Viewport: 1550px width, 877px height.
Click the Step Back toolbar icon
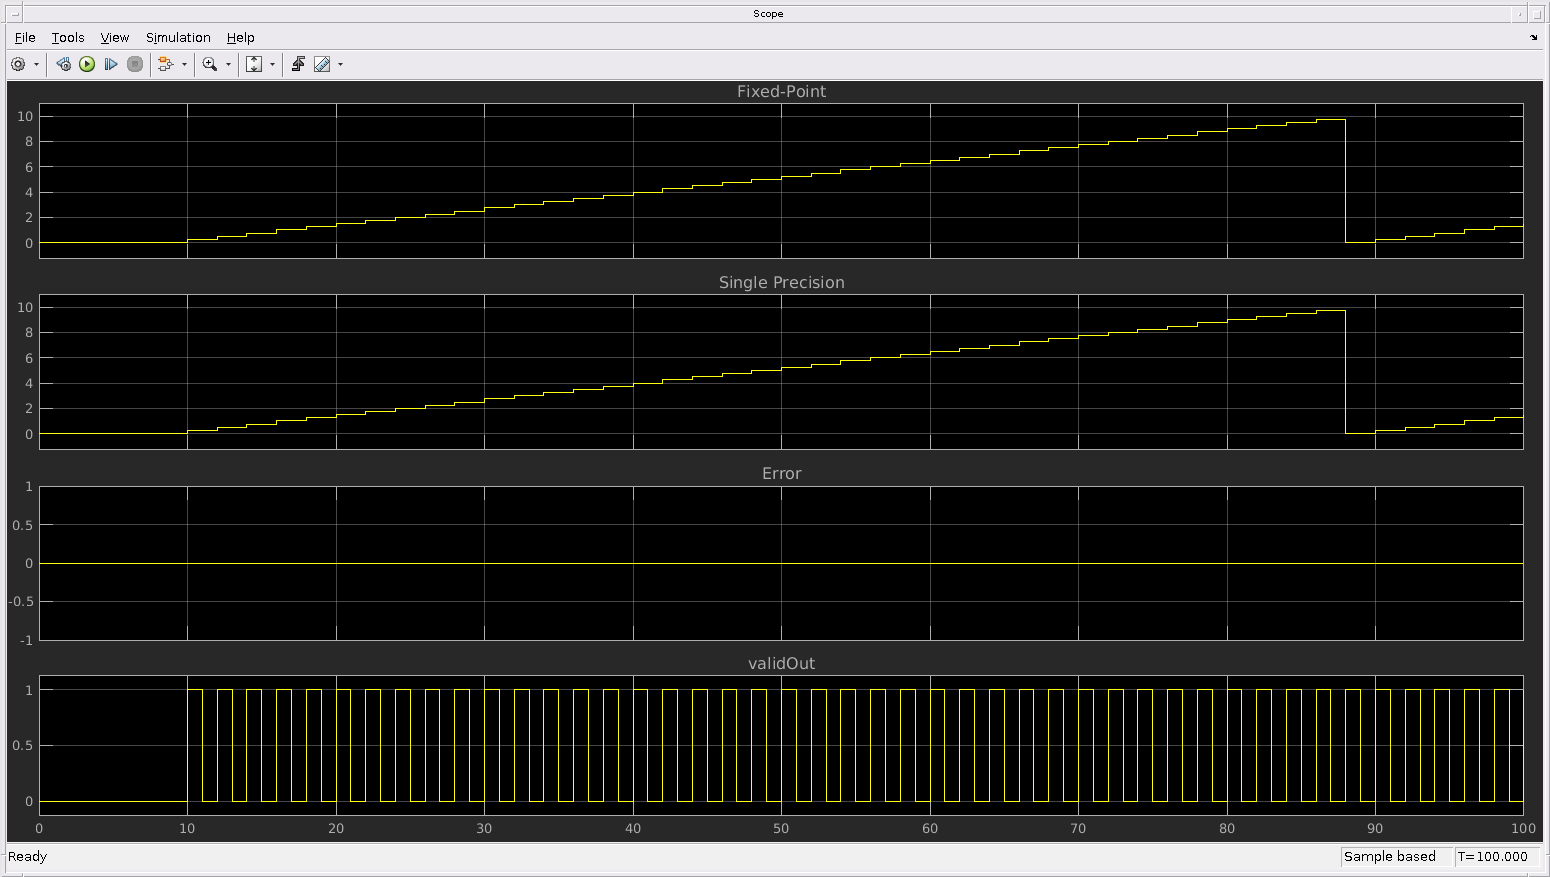point(63,64)
